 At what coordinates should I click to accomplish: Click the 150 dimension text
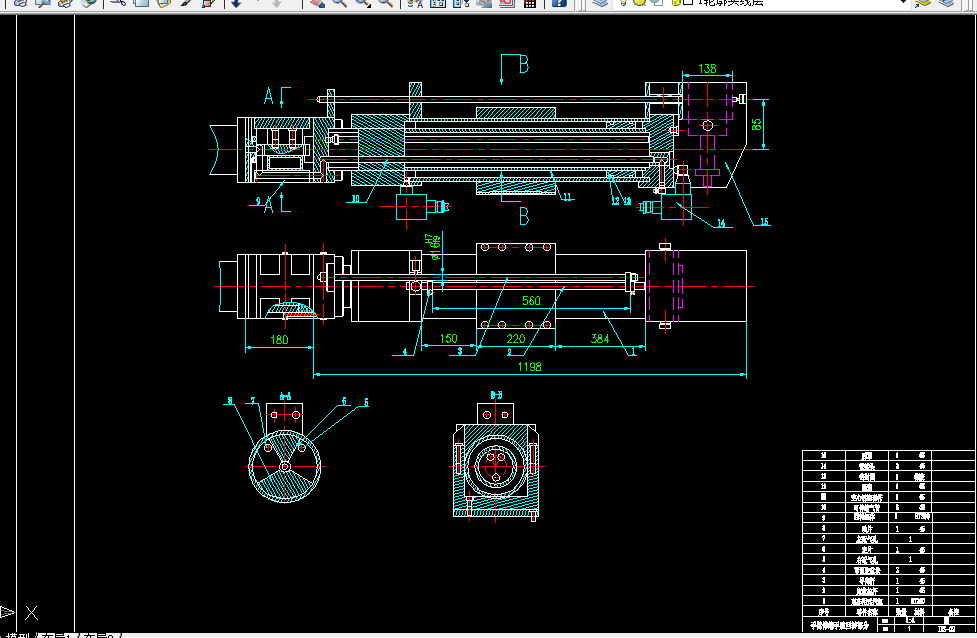pyautogui.click(x=449, y=338)
